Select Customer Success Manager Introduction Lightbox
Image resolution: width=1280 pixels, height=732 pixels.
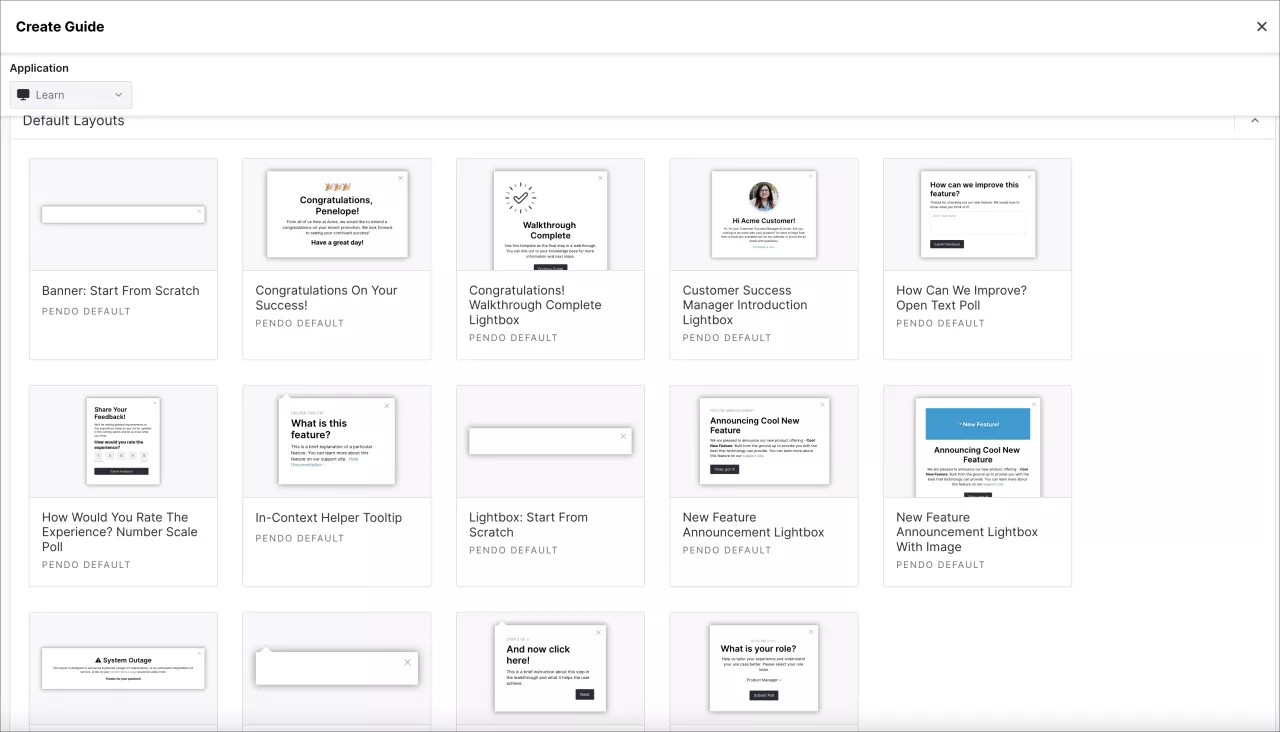(763, 215)
